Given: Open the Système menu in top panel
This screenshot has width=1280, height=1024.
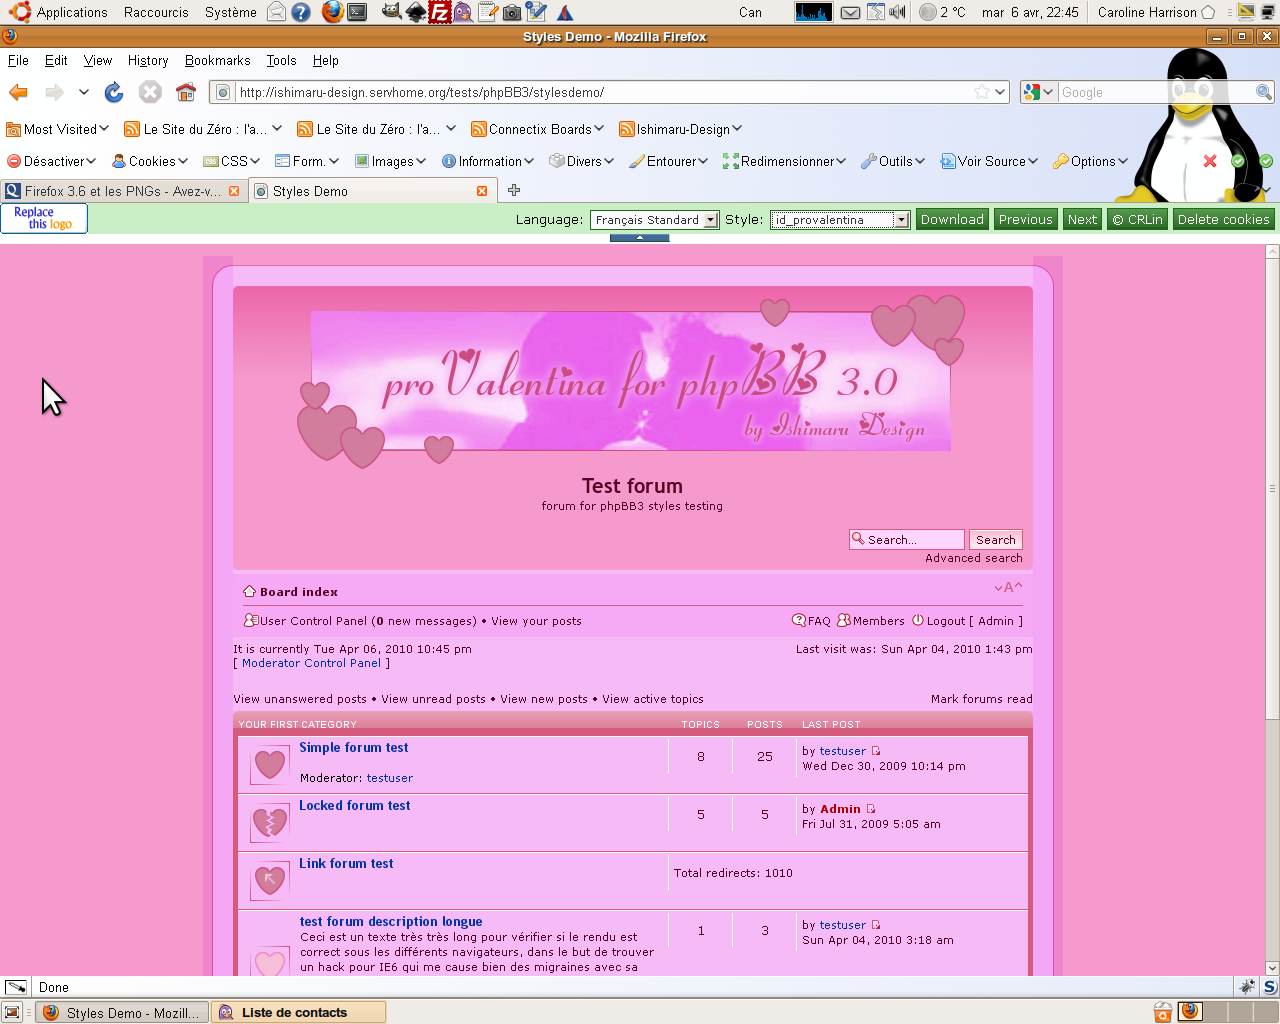Looking at the screenshot, I should click(231, 12).
